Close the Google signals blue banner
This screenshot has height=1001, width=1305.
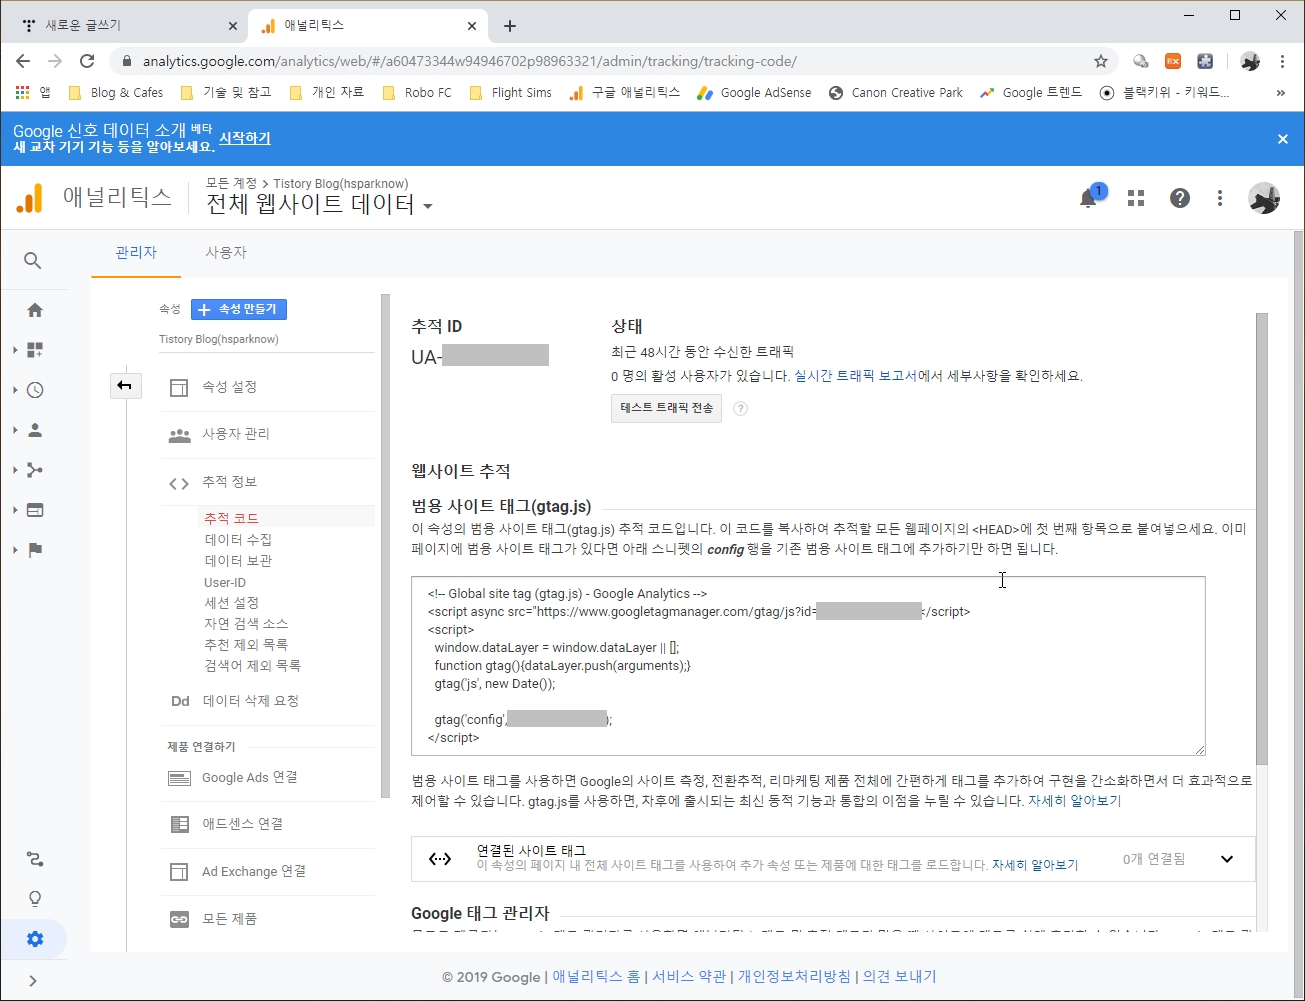1283,139
